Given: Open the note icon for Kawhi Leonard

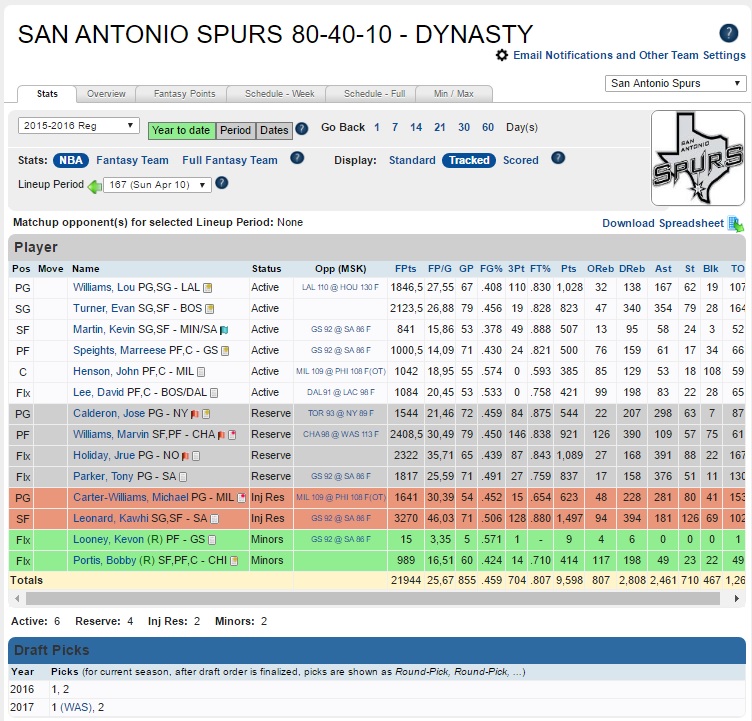Looking at the screenshot, I should pyautogui.click(x=215, y=519).
